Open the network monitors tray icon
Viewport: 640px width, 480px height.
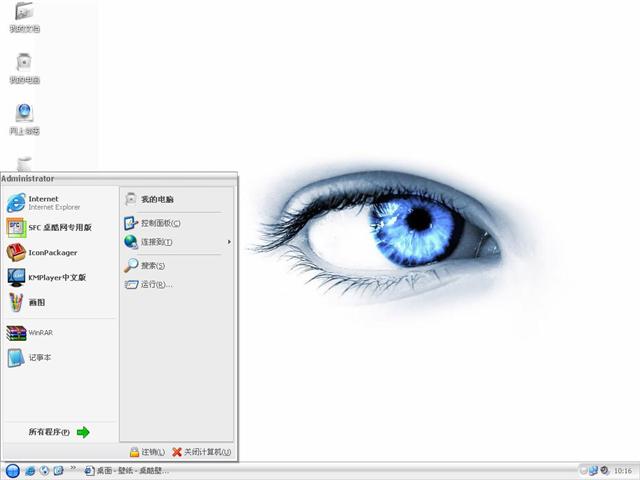click(593, 471)
